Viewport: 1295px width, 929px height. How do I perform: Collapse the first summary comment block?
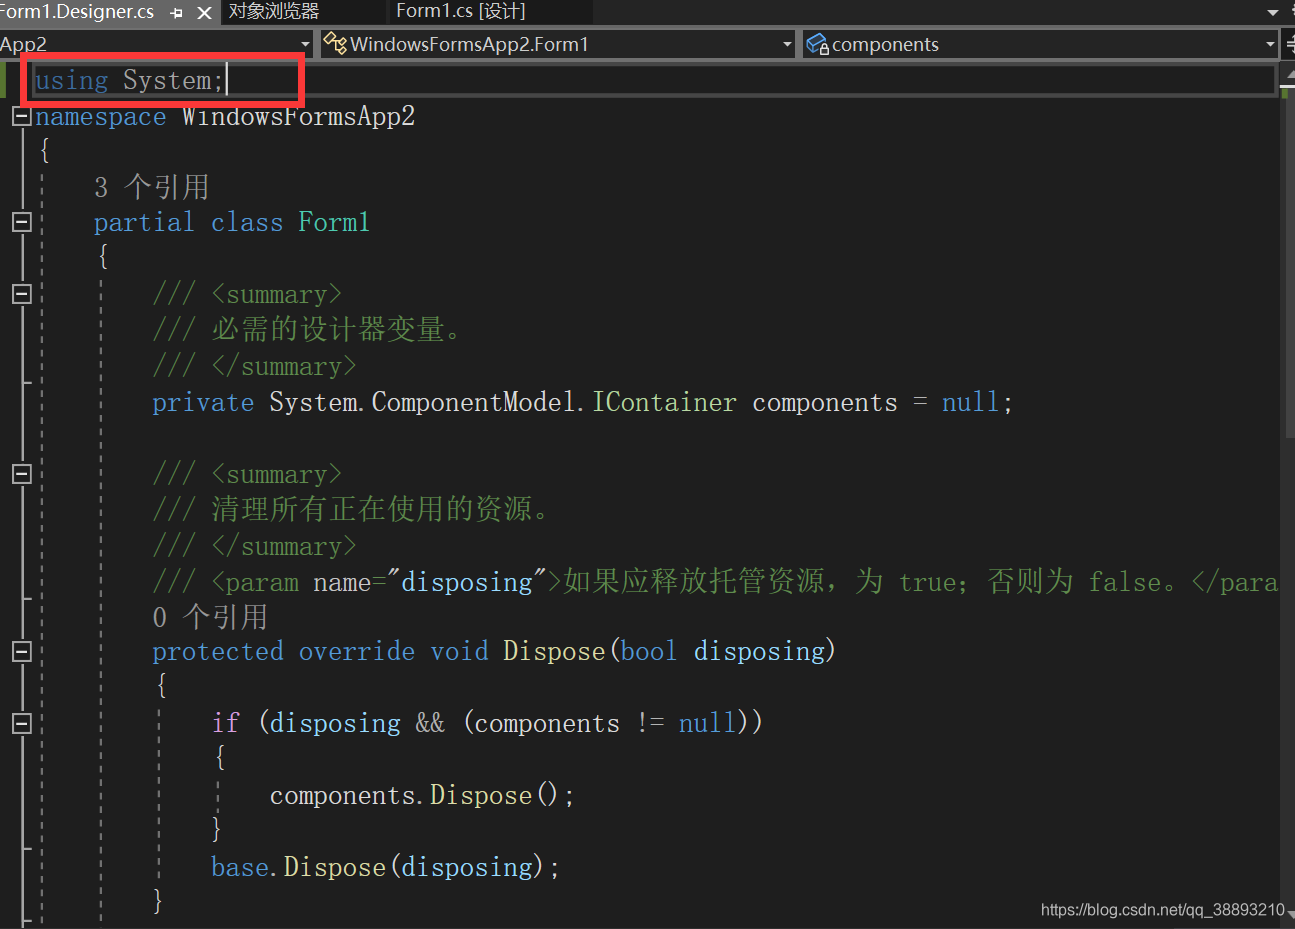(21, 293)
